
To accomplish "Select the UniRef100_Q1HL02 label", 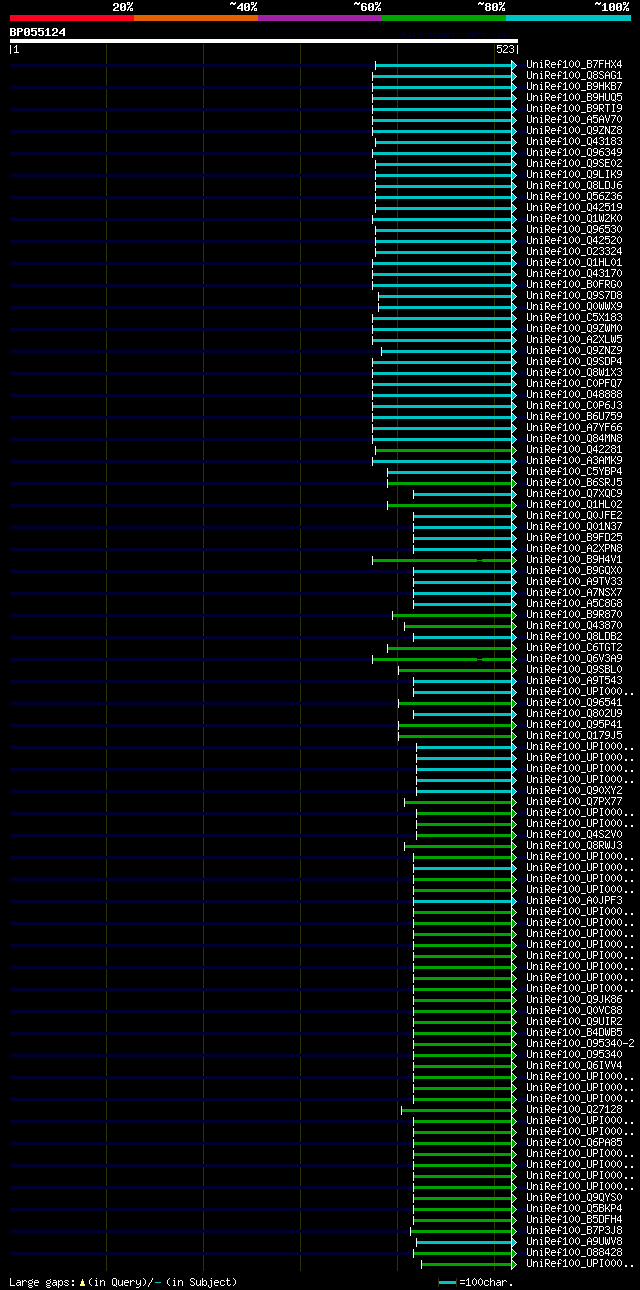I will (574, 504).
